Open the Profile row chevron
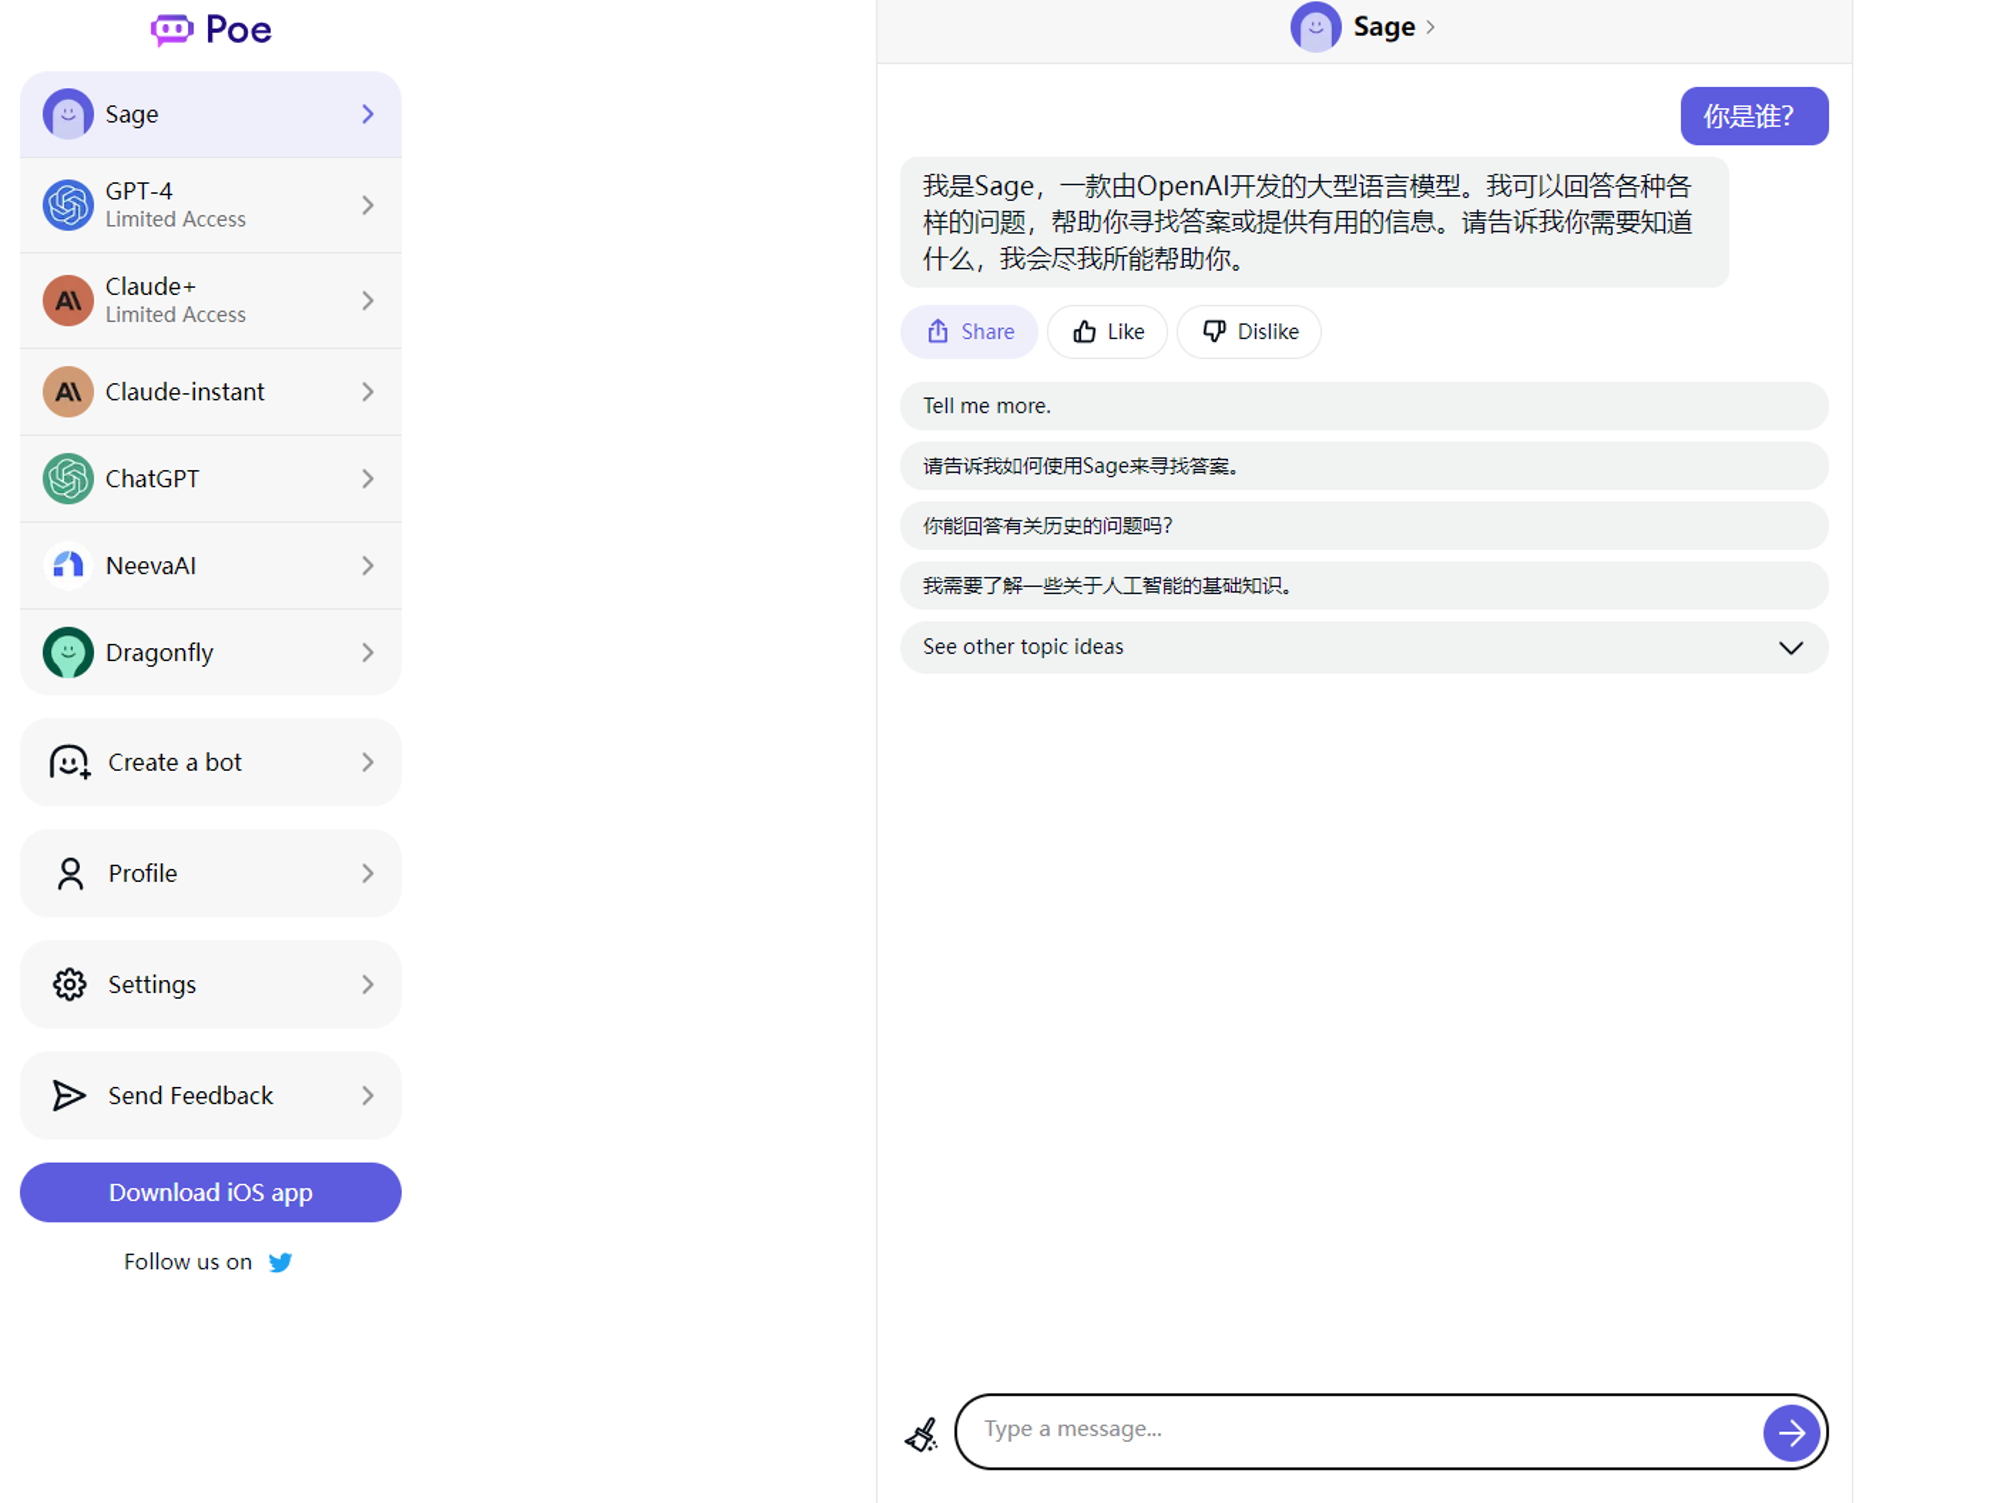Image resolution: width=2000 pixels, height=1503 pixels. click(368, 873)
